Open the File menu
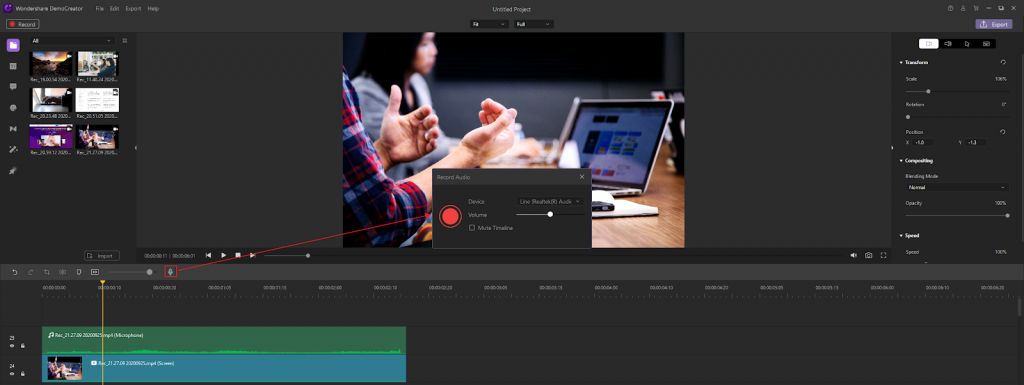Image resolution: width=1024 pixels, height=385 pixels. click(99, 8)
